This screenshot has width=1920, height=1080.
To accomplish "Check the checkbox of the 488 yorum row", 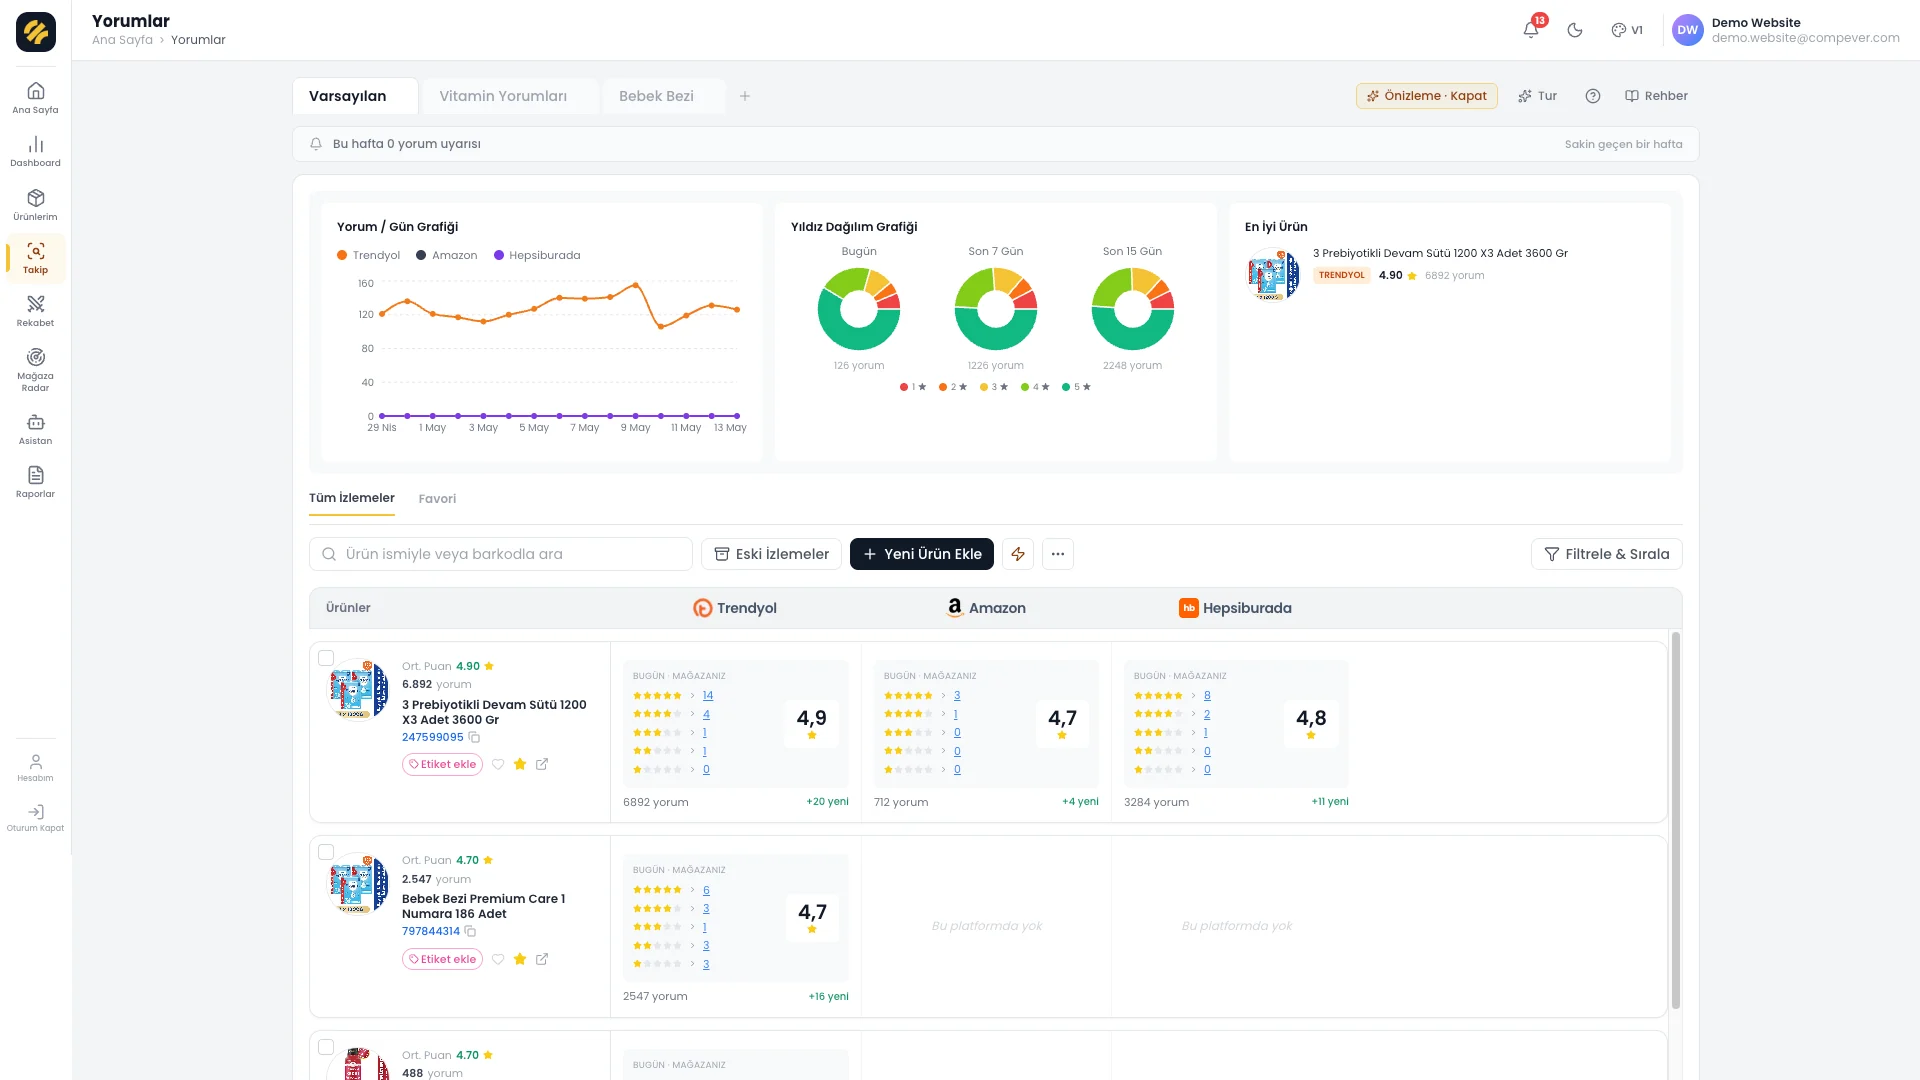I will (x=326, y=1047).
